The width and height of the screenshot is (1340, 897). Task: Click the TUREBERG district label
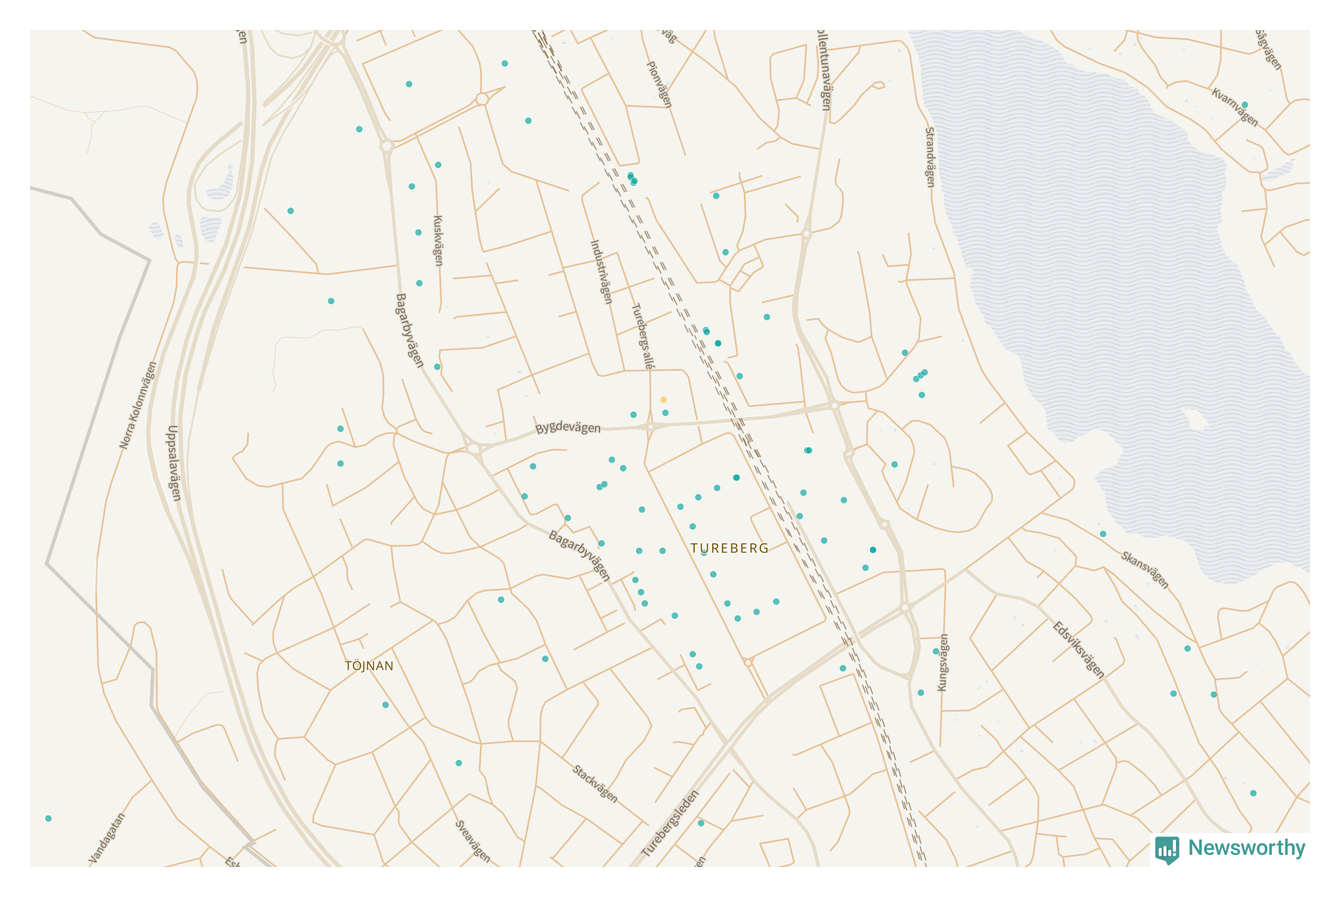pyautogui.click(x=730, y=548)
